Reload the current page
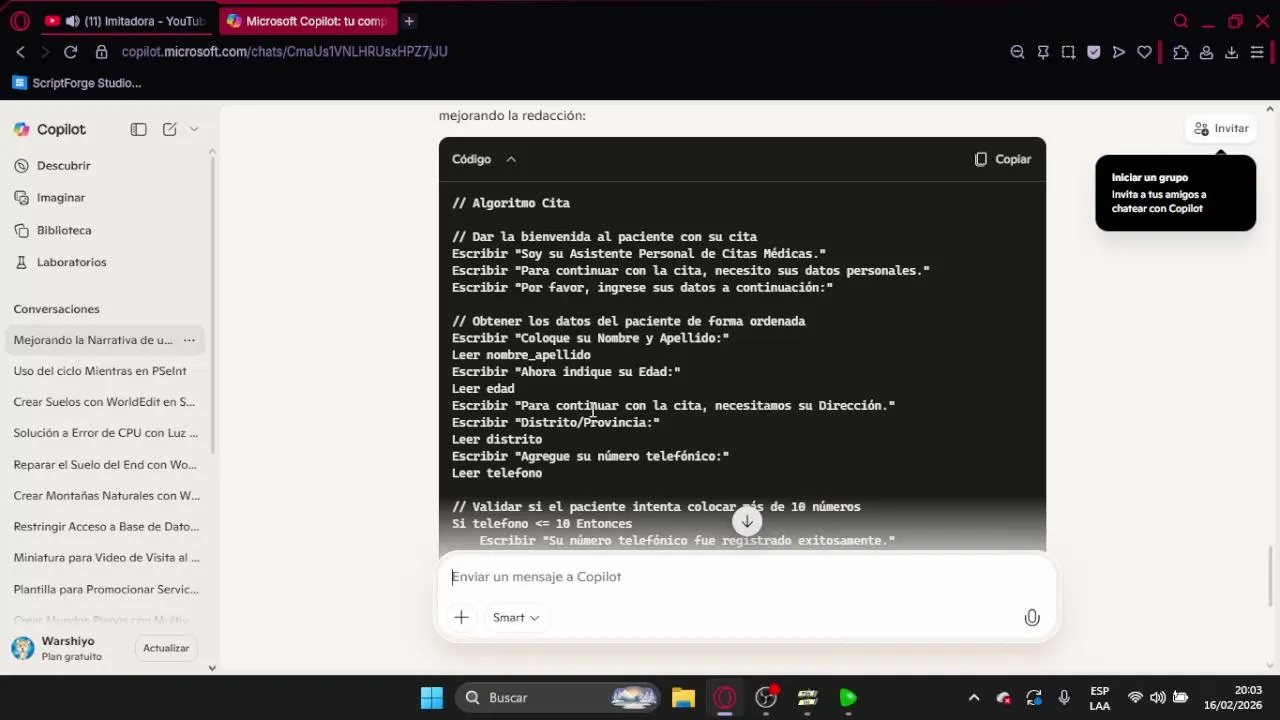1280x720 pixels. pos(70,52)
